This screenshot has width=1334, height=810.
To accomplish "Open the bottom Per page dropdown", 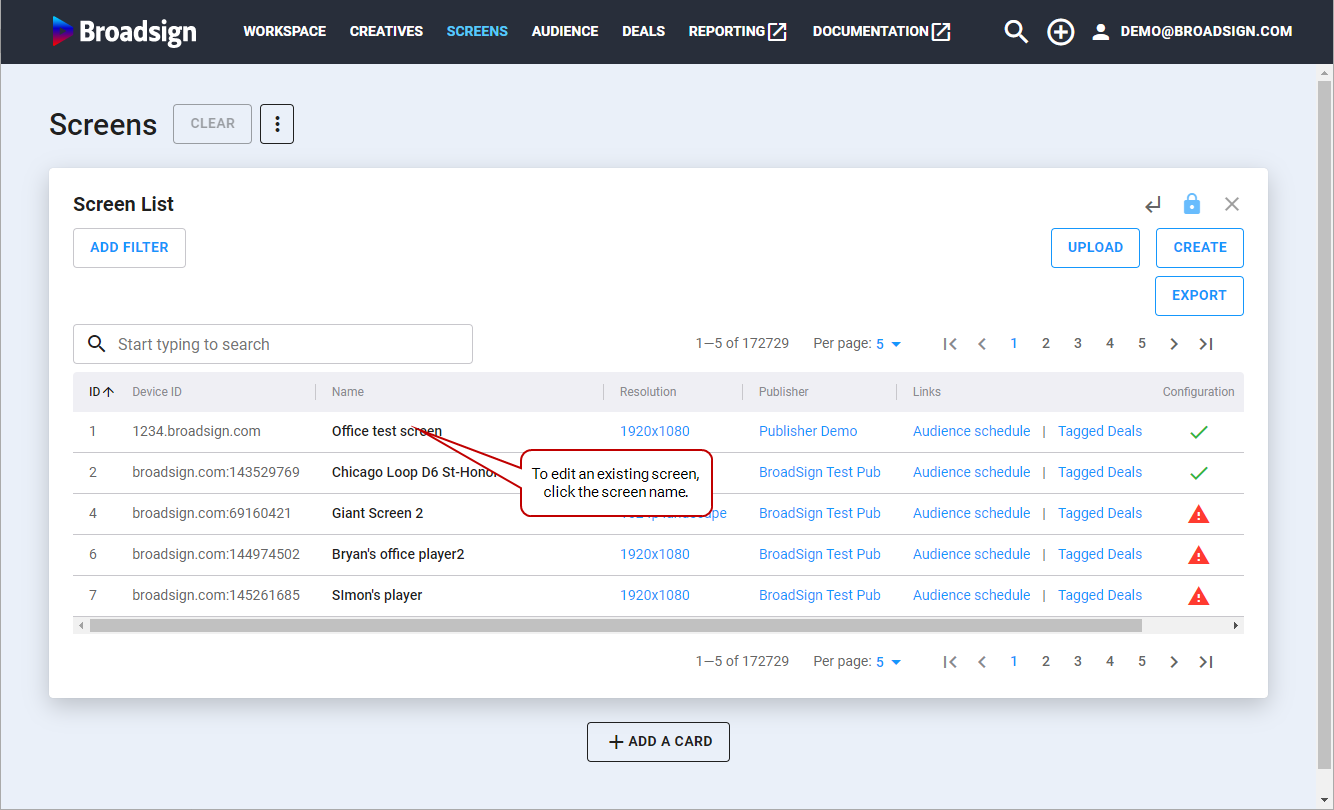I will tap(888, 662).
